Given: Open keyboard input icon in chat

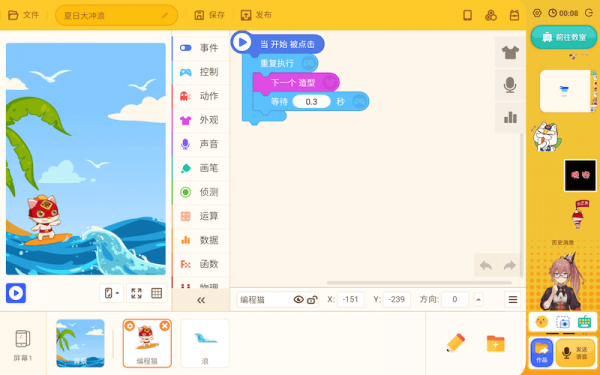Looking at the screenshot, I should pos(584,322).
